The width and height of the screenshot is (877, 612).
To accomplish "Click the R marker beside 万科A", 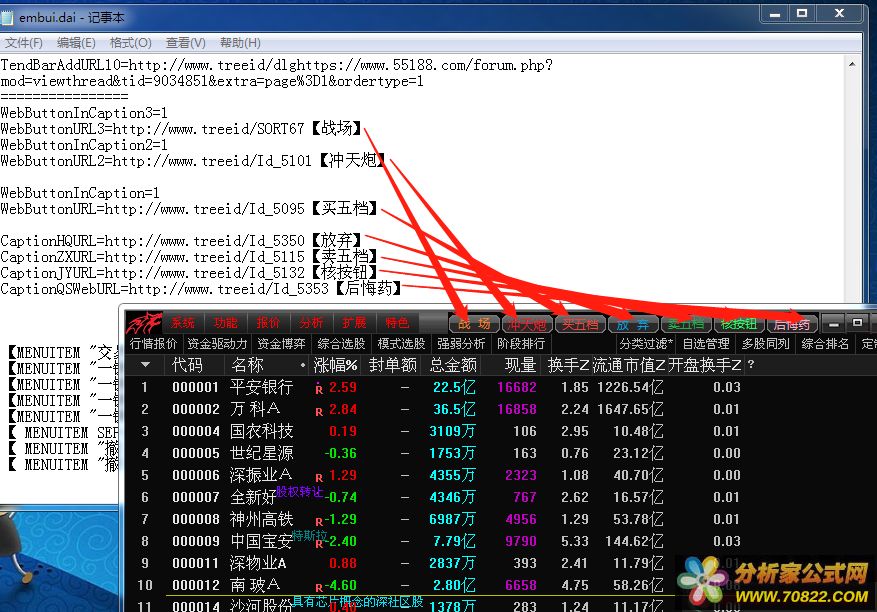I will coord(319,412).
